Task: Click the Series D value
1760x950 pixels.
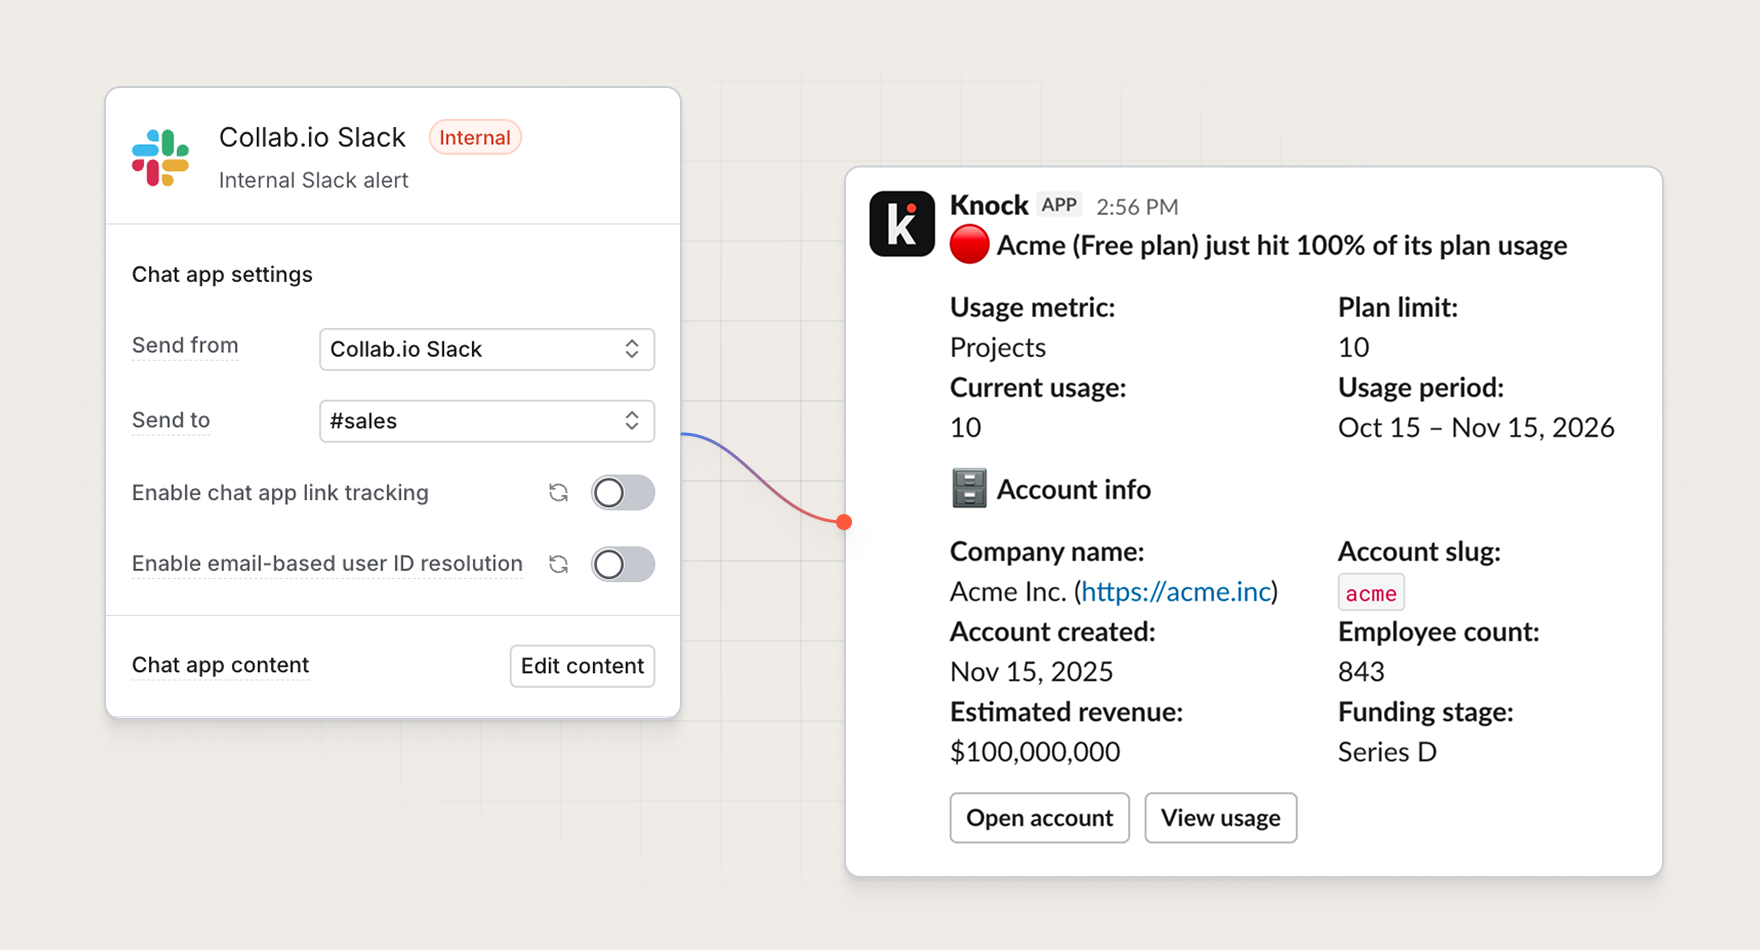Action: pyautogui.click(x=1387, y=752)
